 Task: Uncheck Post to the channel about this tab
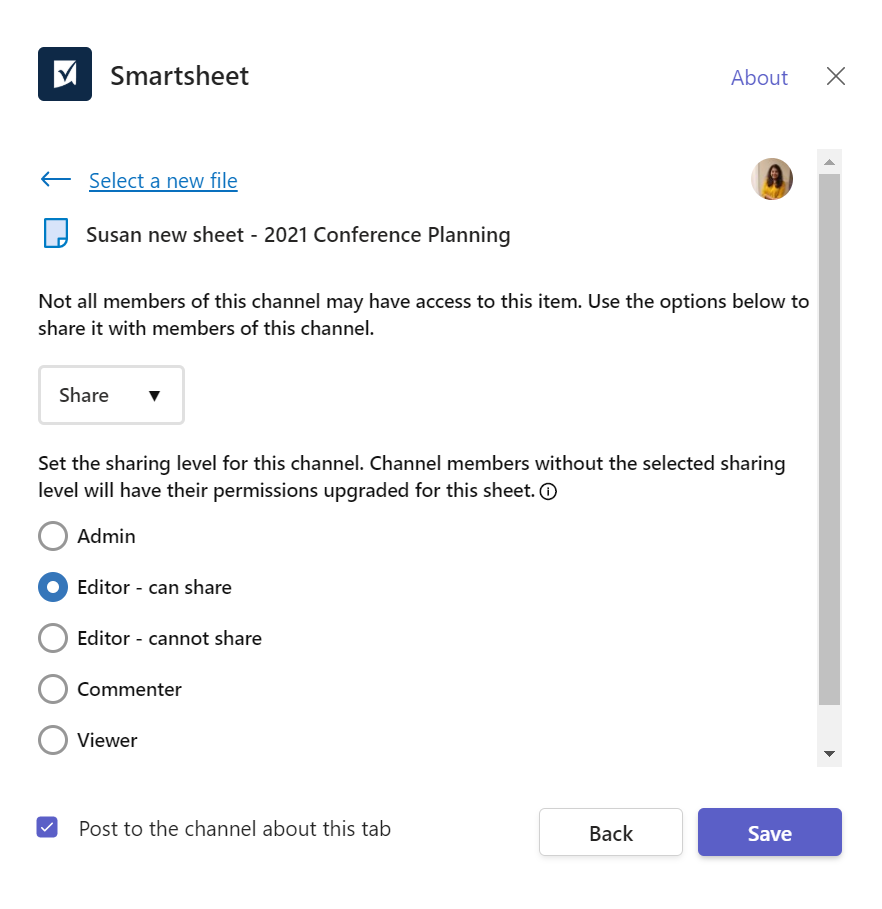46,824
